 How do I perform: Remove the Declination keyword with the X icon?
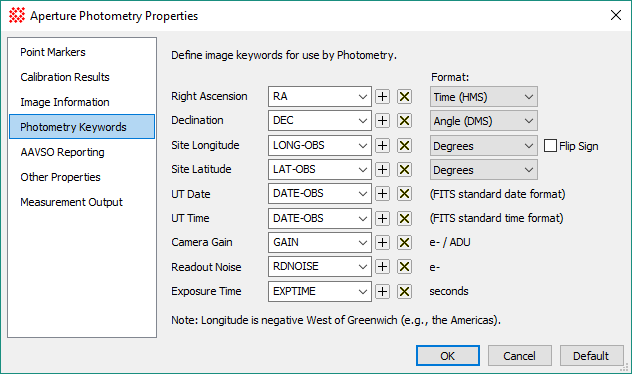(x=405, y=121)
